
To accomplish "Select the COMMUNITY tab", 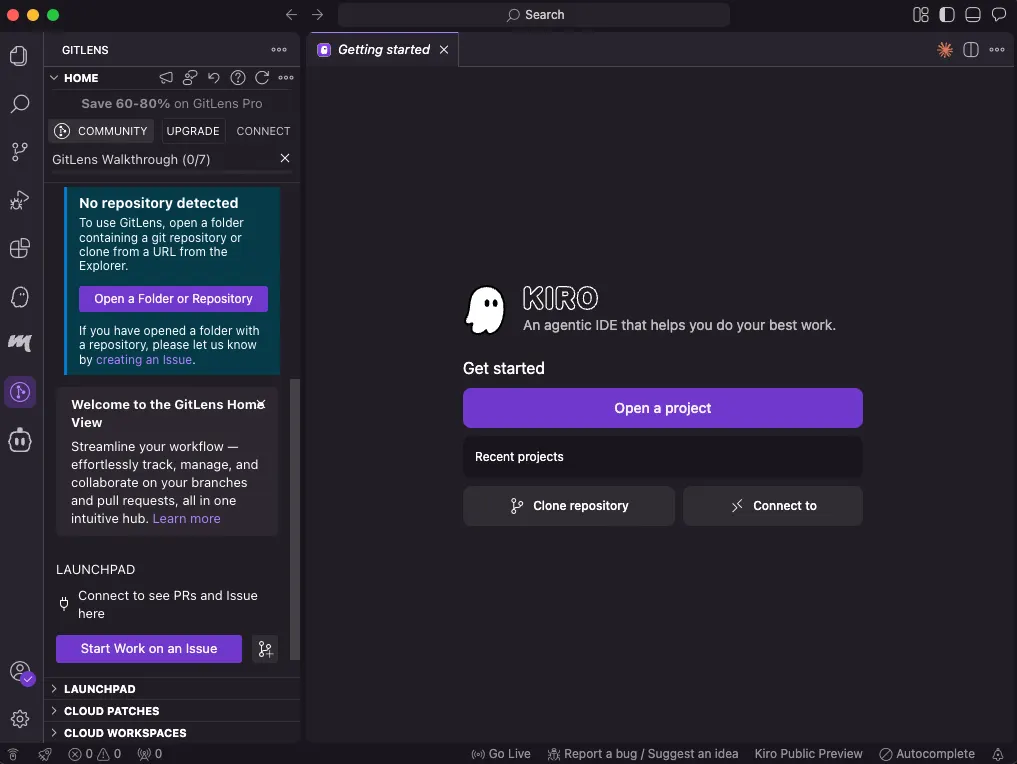I will (101, 131).
